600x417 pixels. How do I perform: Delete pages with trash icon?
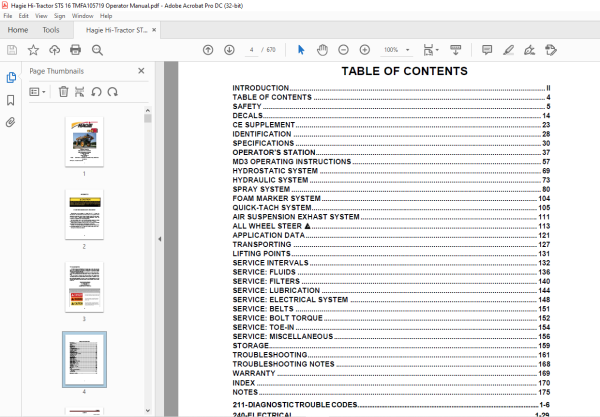[64, 92]
